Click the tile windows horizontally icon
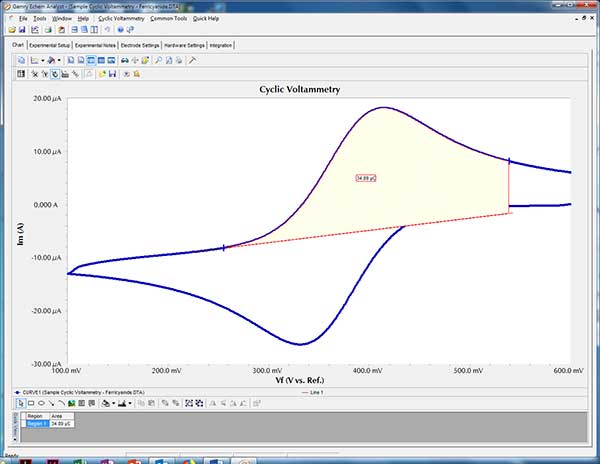Viewport: 600px width, 464px height. click(74, 29)
